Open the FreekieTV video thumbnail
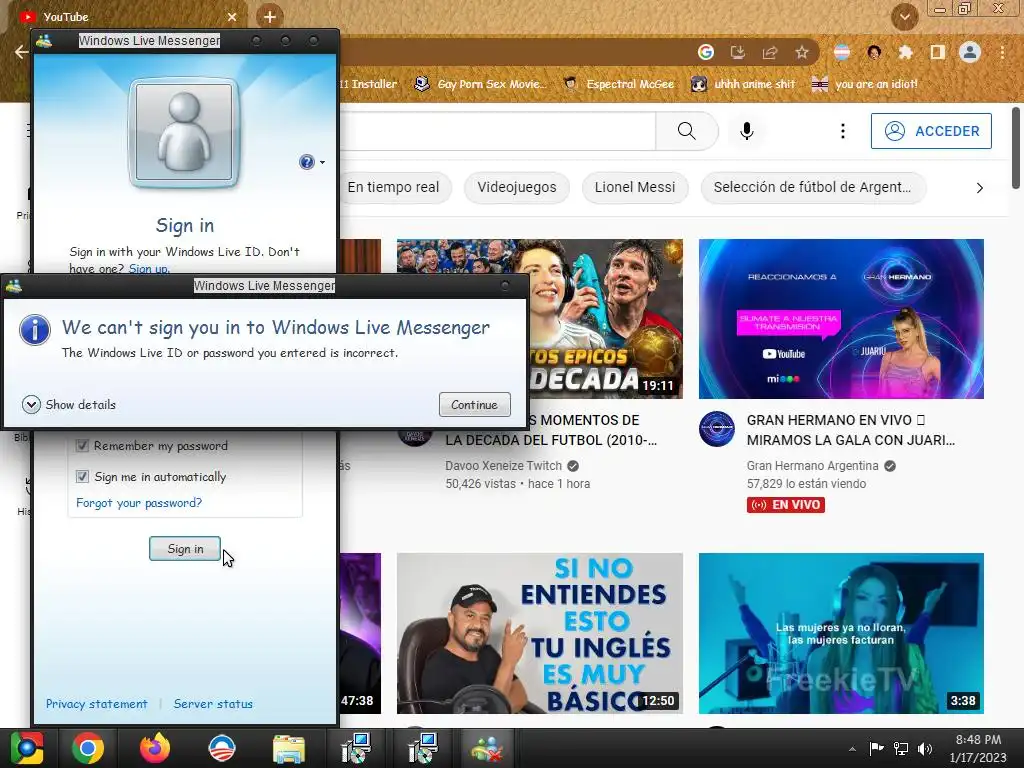Image resolution: width=1024 pixels, height=768 pixels. pos(841,633)
